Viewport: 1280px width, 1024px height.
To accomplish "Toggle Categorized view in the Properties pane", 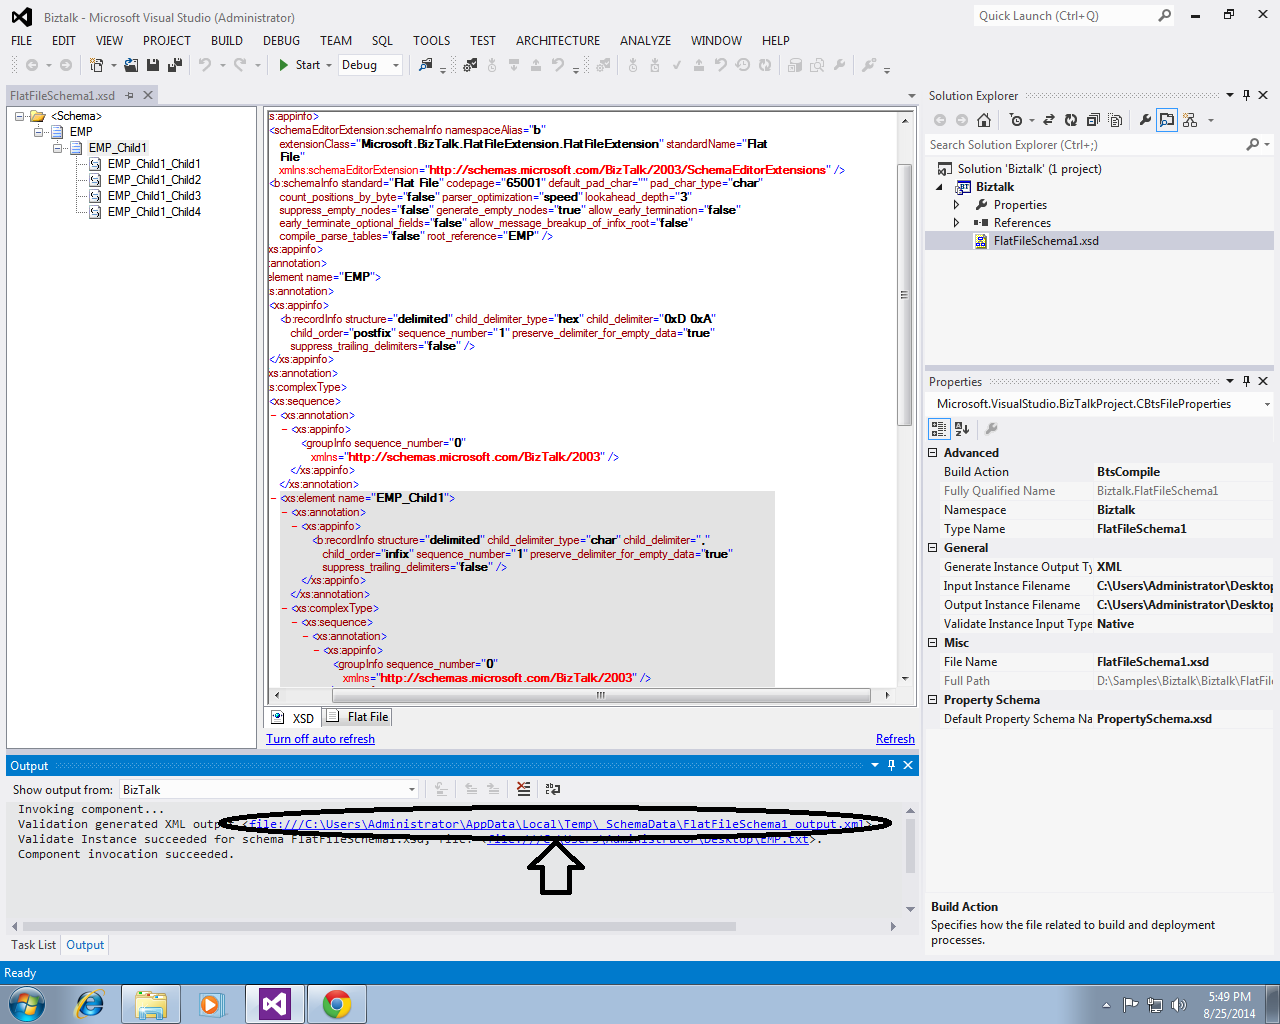I will point(938,428).
